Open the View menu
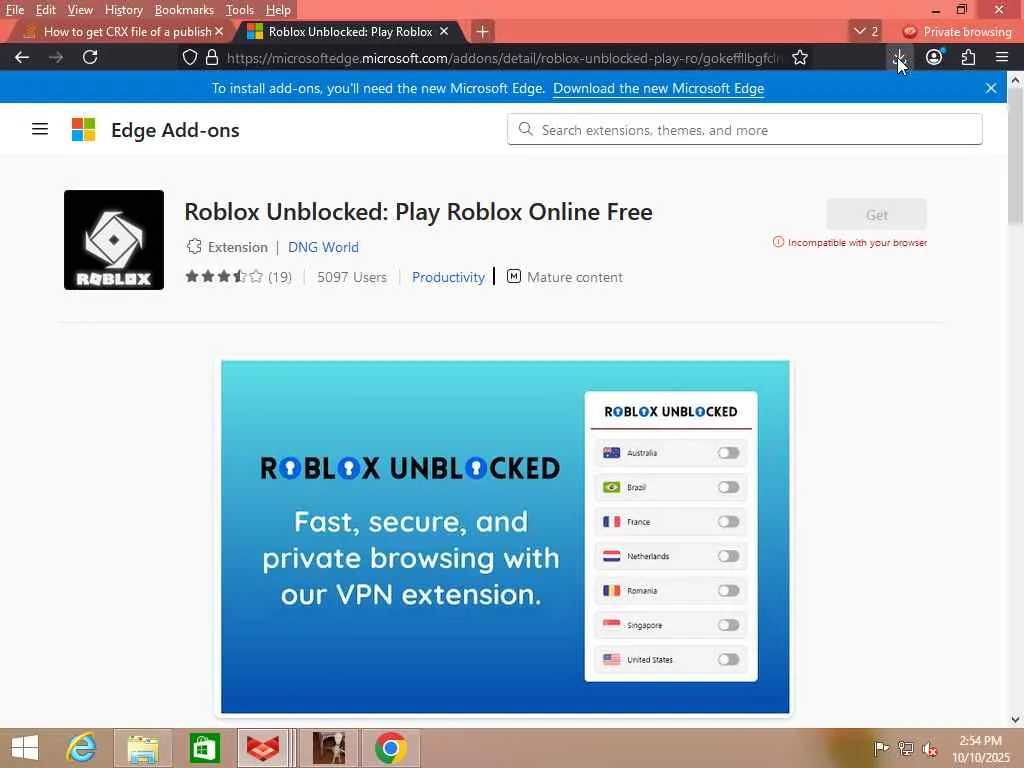This screenshot has height=768, width=1024. pyautogui.click(x=80, y=10)
